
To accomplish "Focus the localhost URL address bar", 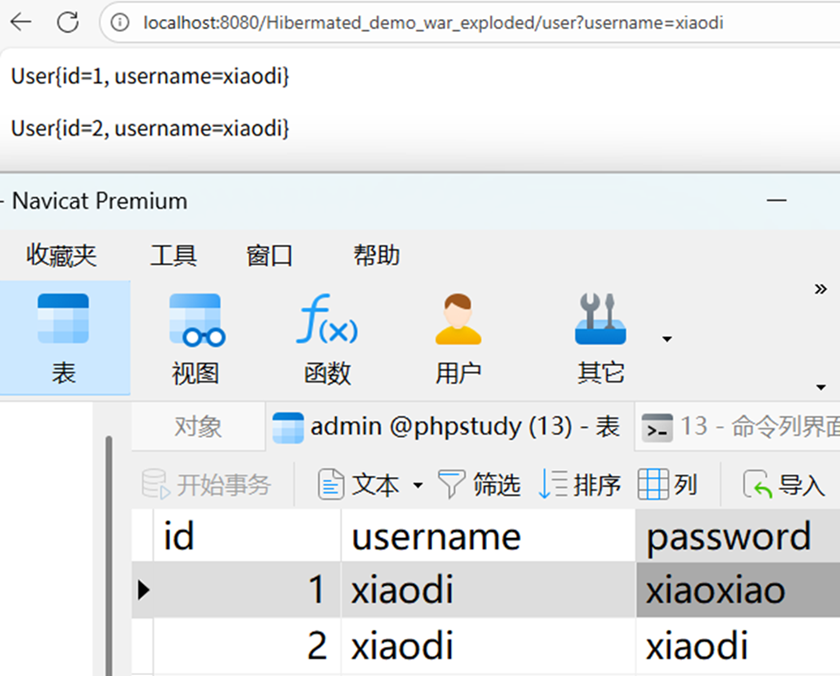I will [x=433, y=22].
